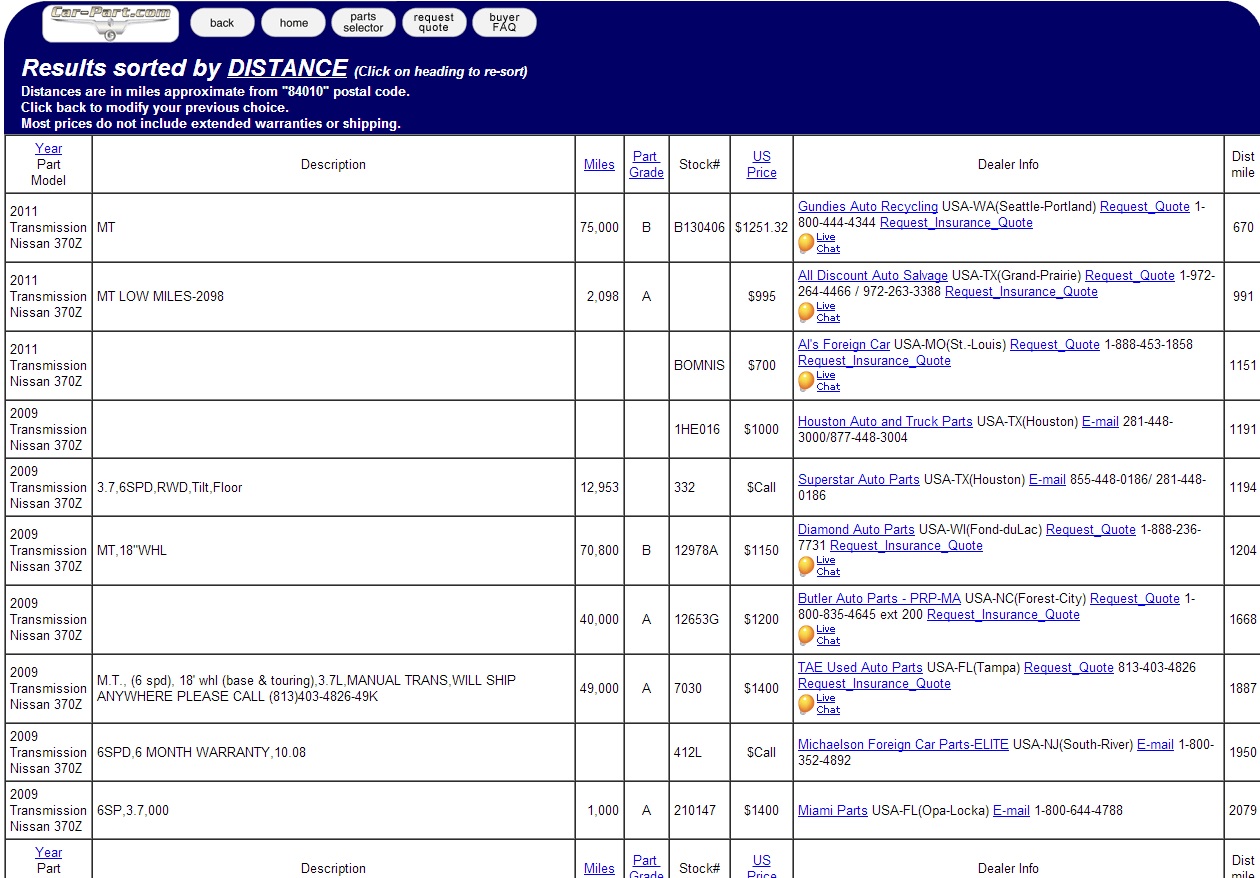Select description '6SPD,6 MONTH WARRANTY,10.08'
Screen dimensions: 1260x878
[x=201, y=753]
